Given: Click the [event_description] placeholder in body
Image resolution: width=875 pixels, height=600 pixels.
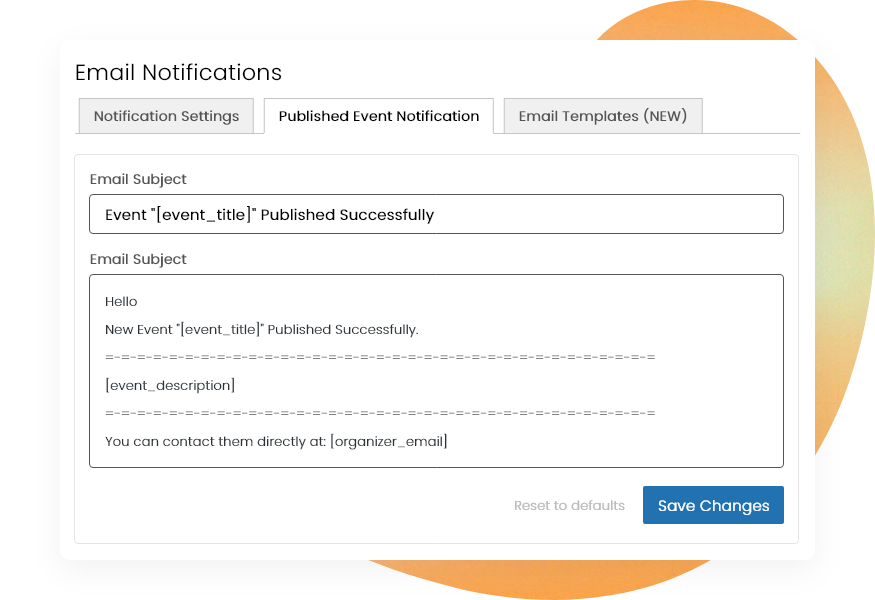Looking at the screenshot, I should coord(170,385).
